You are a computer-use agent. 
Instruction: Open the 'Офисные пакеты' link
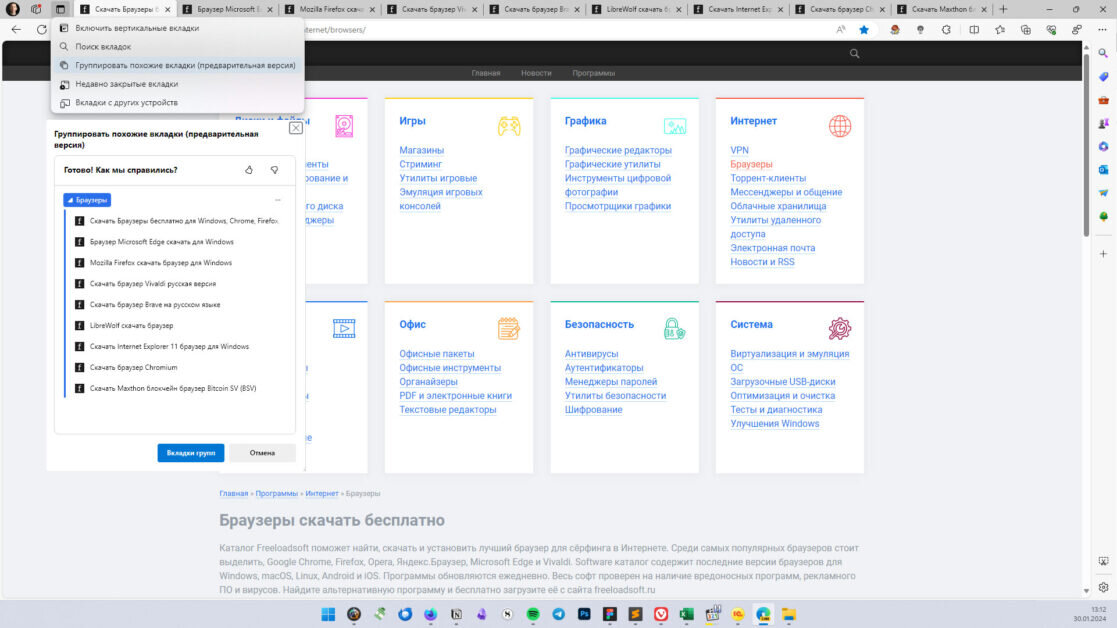point(437,354)
